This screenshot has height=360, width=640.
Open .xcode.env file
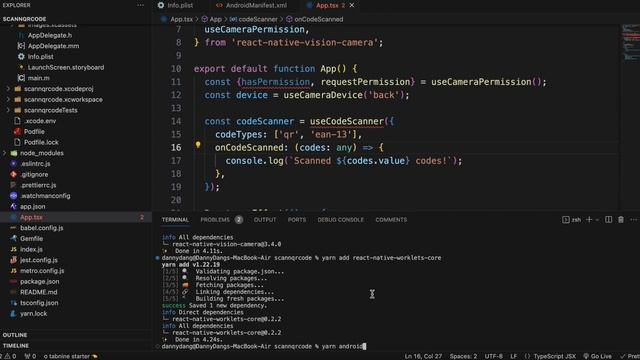tap(40, 121)
